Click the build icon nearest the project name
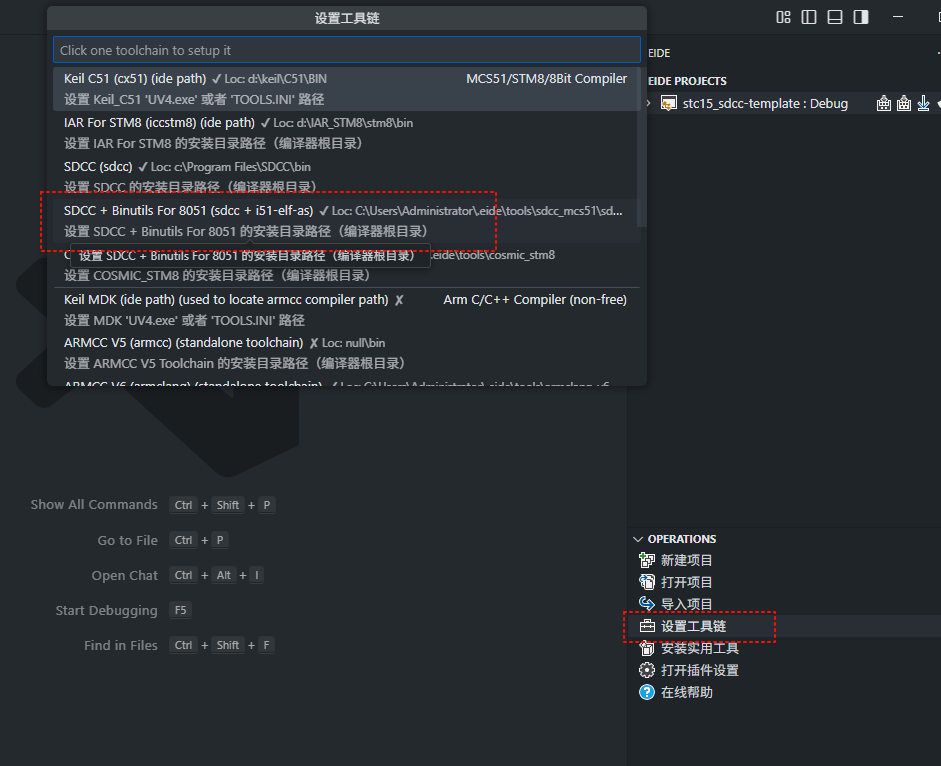This screenshot has width=941, height=766. [883, 103]
